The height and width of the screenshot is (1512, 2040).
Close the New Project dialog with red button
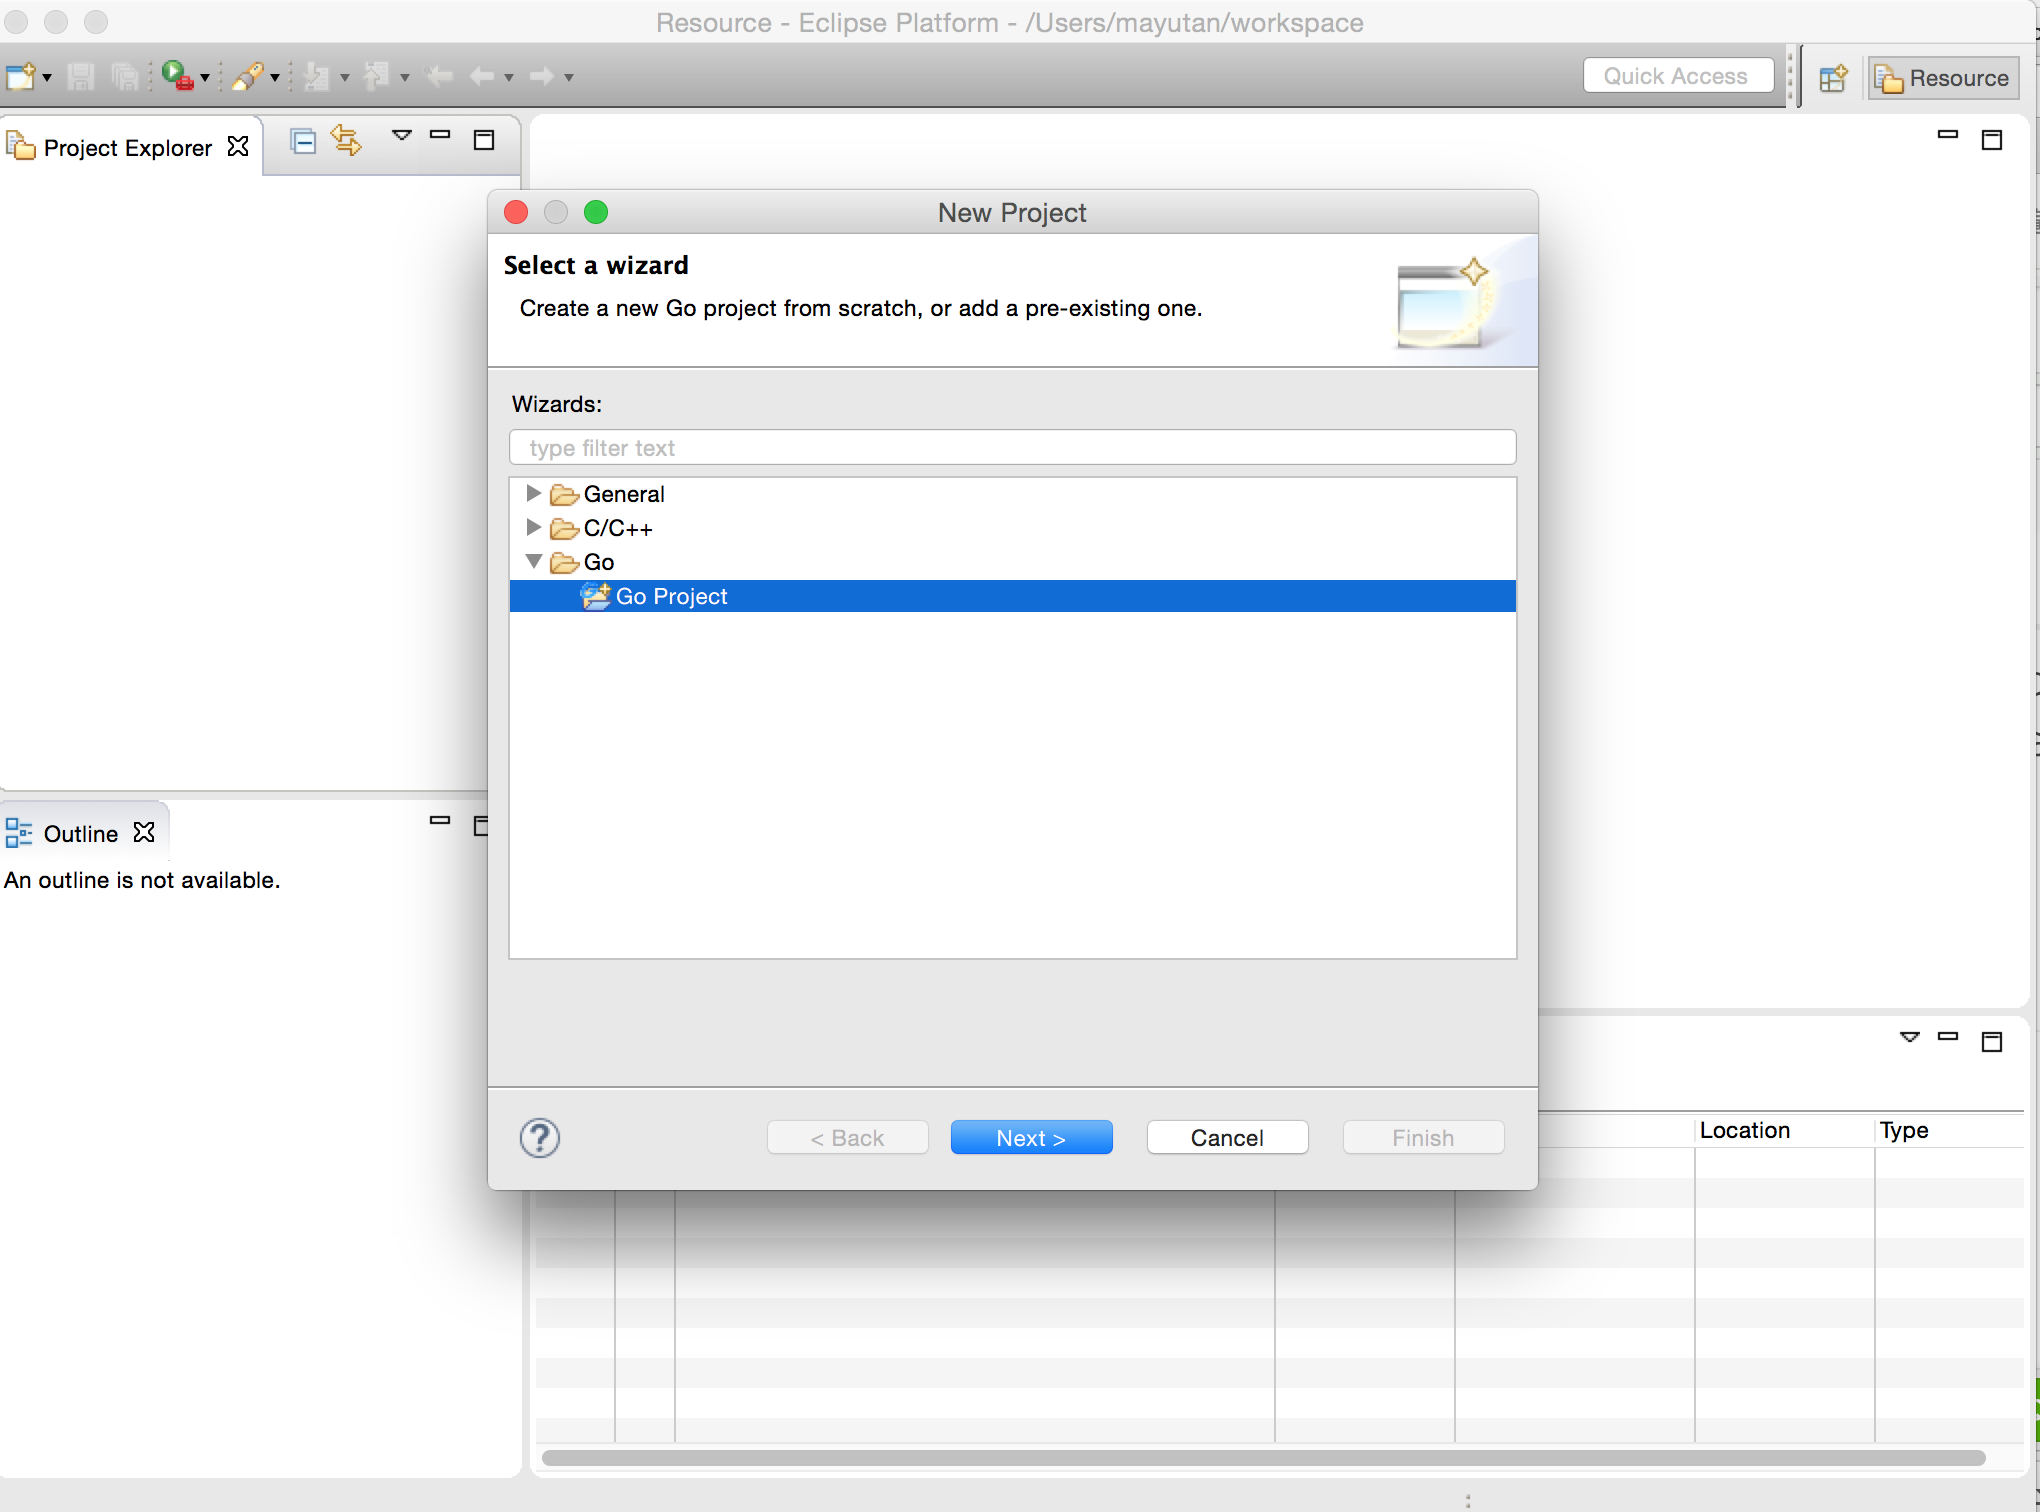(x=516, y=212)
